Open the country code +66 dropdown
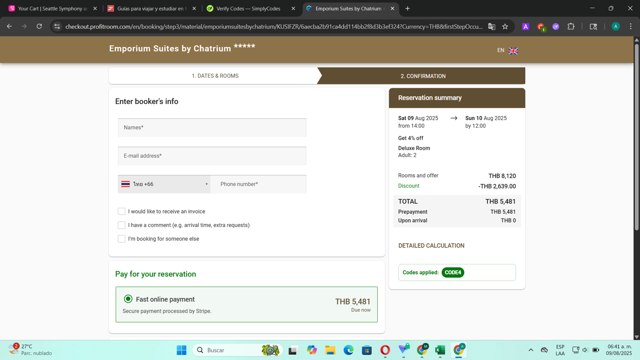This screenshot has height=360, width=640. 164,184
